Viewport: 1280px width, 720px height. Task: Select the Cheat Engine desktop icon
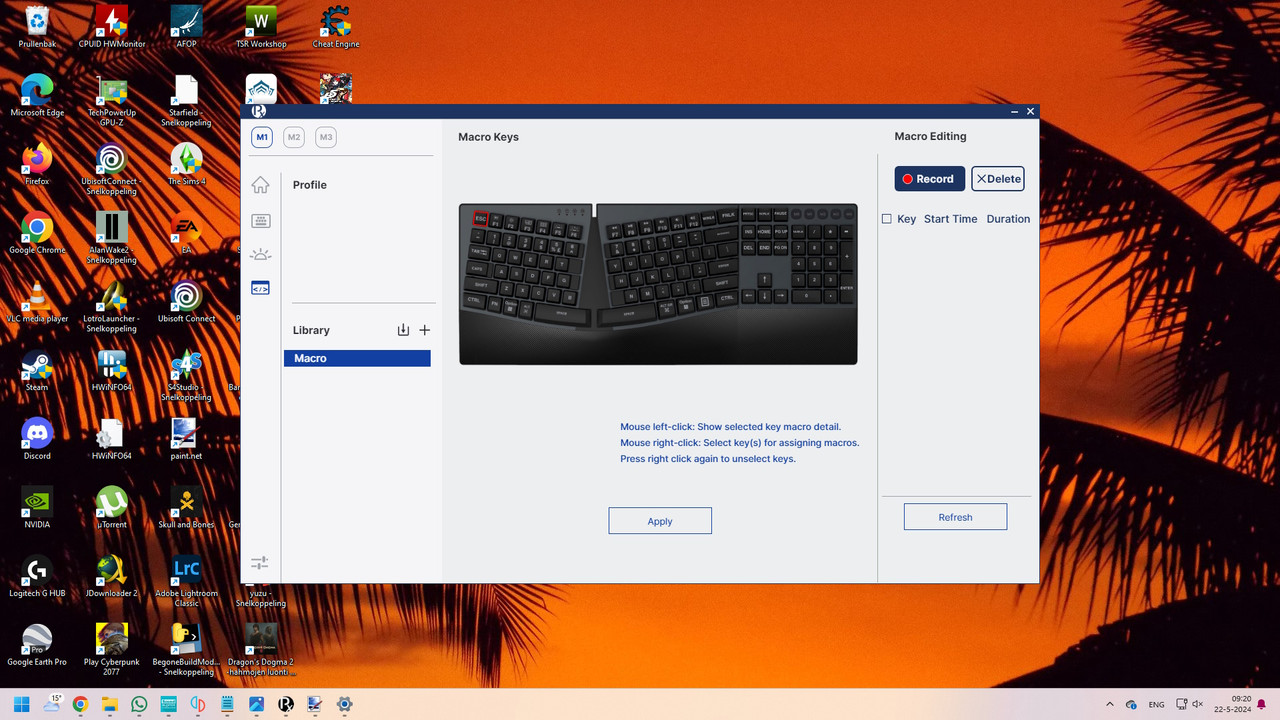[335, 27]
